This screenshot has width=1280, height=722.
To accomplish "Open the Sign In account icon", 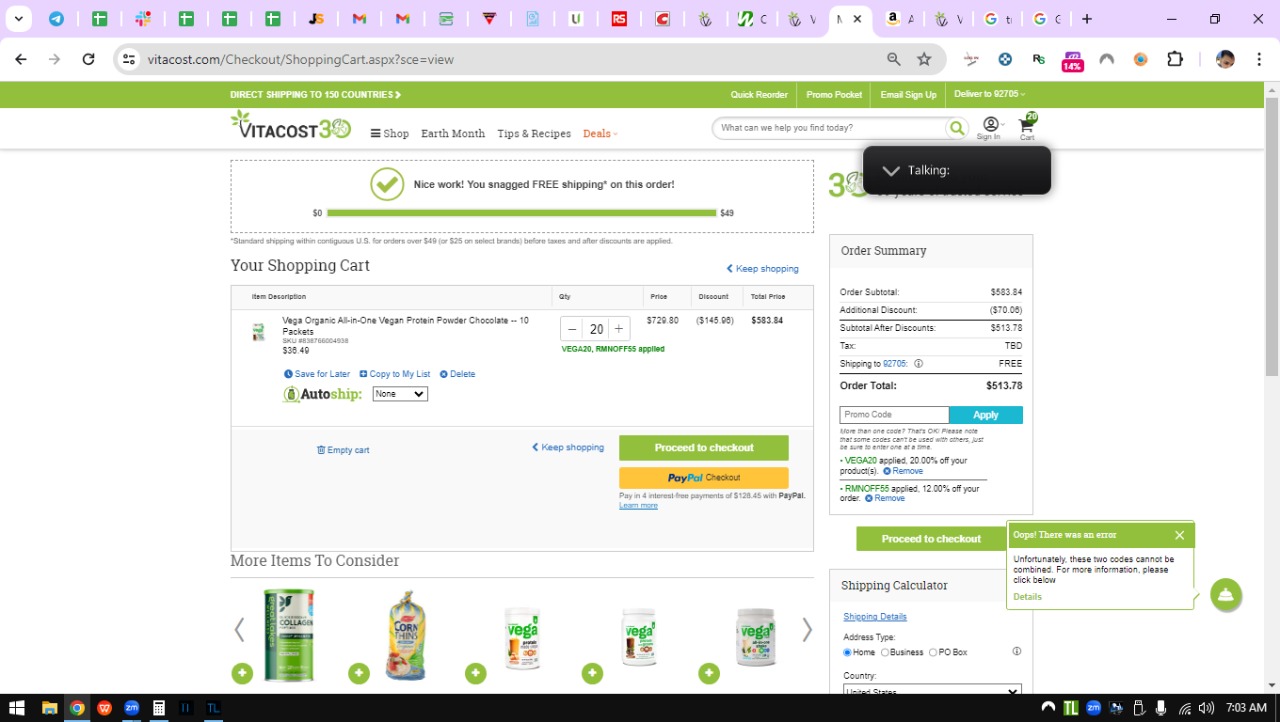I will 989,128.
